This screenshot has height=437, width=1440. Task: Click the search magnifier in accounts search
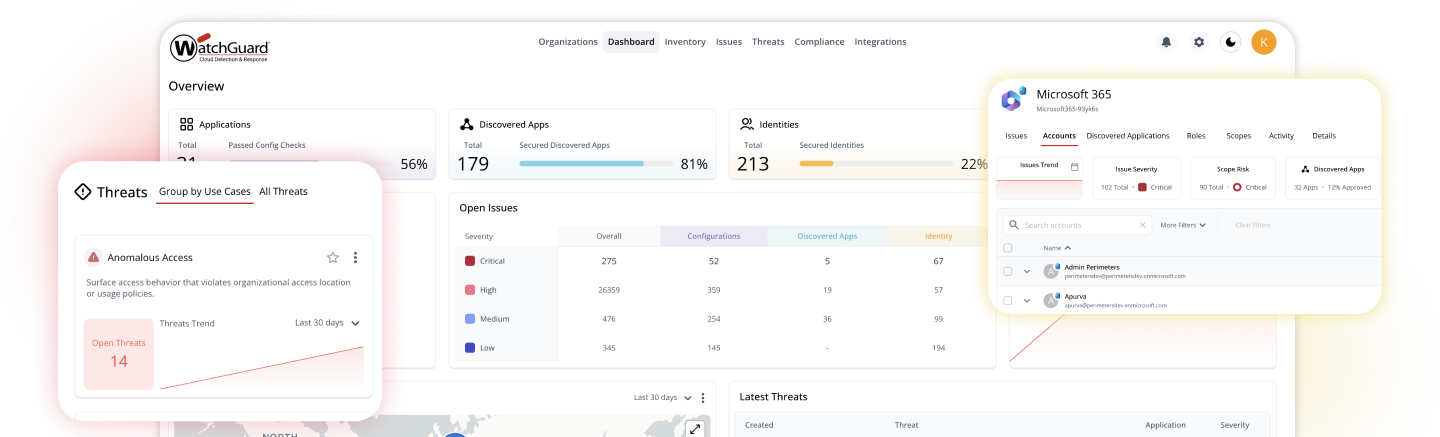[x=1014, y=225]
